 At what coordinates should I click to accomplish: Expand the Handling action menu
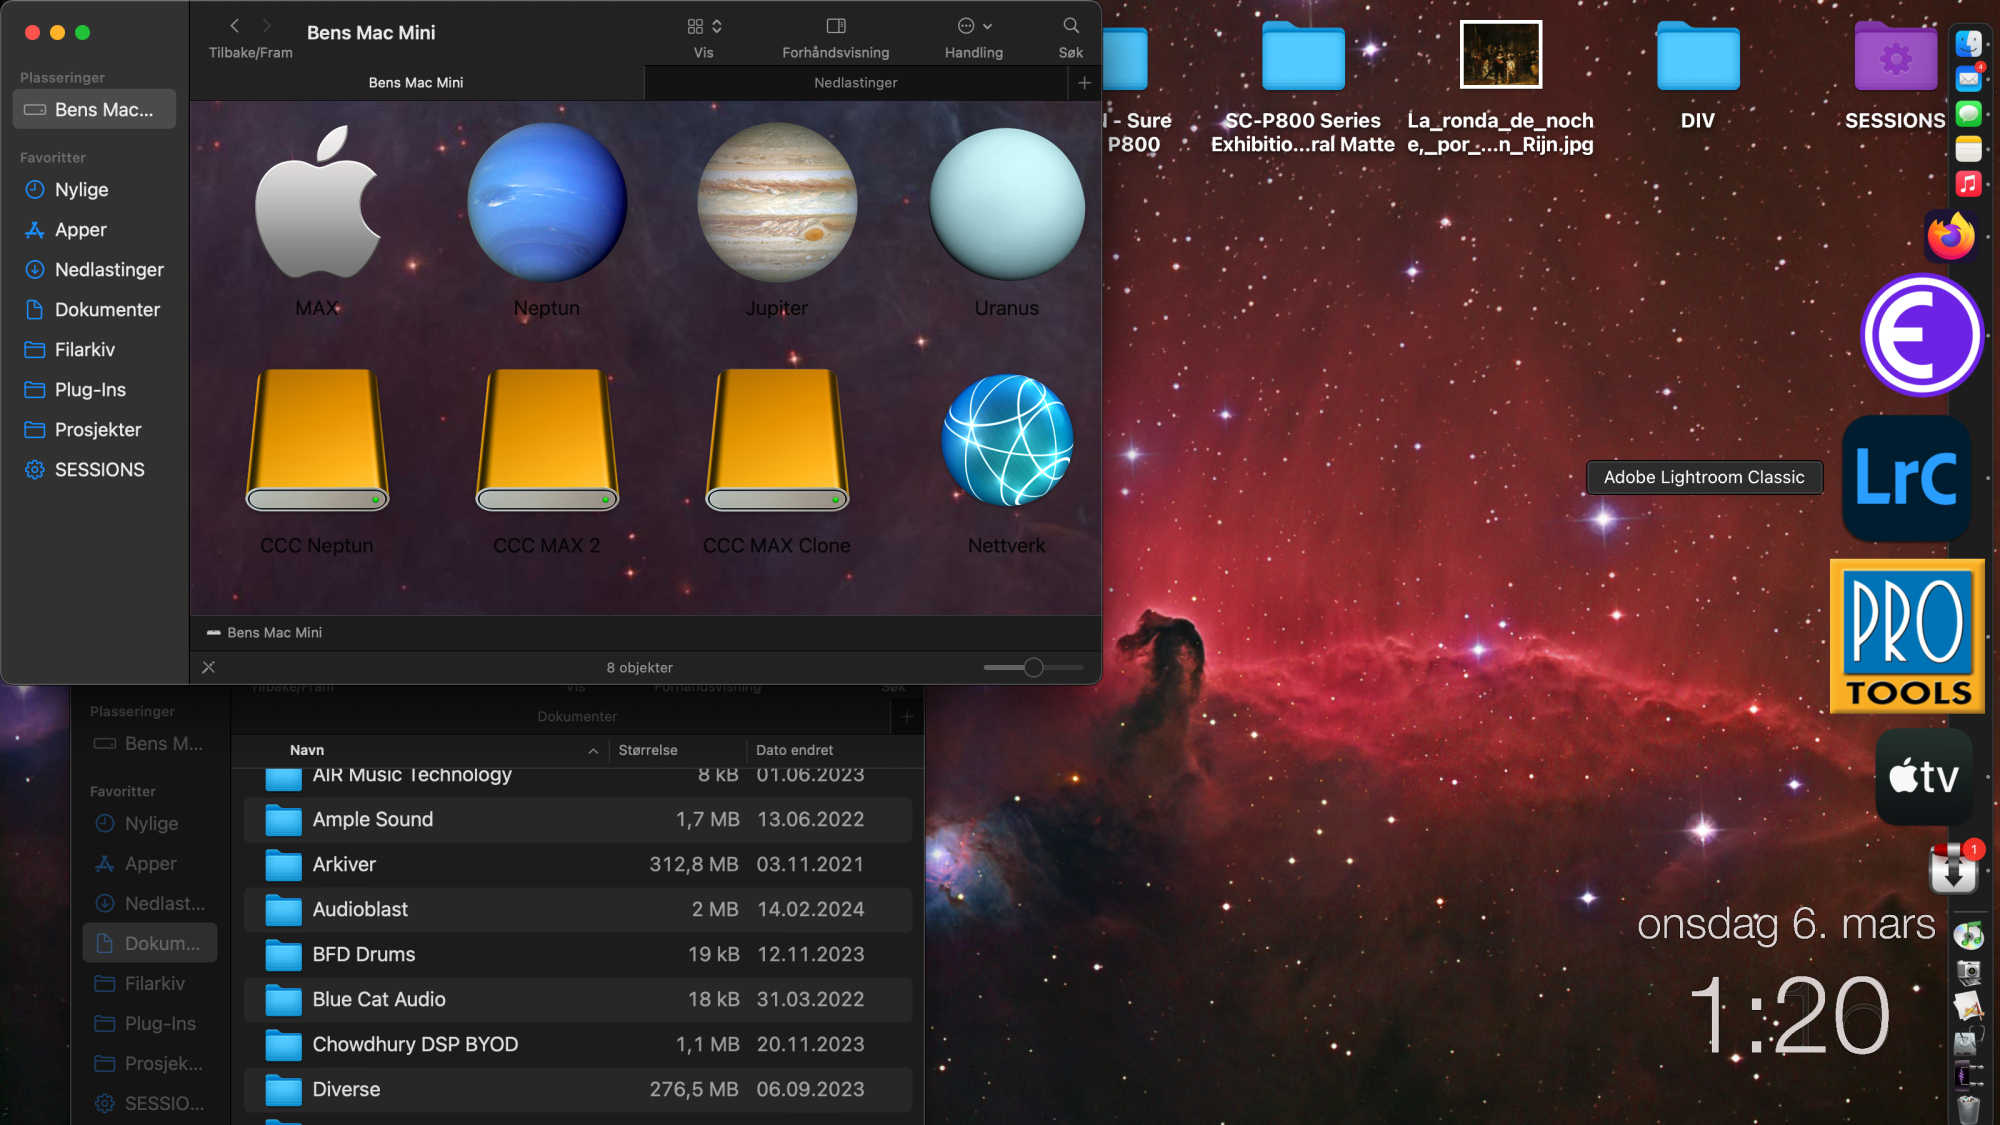pos(974,26)
